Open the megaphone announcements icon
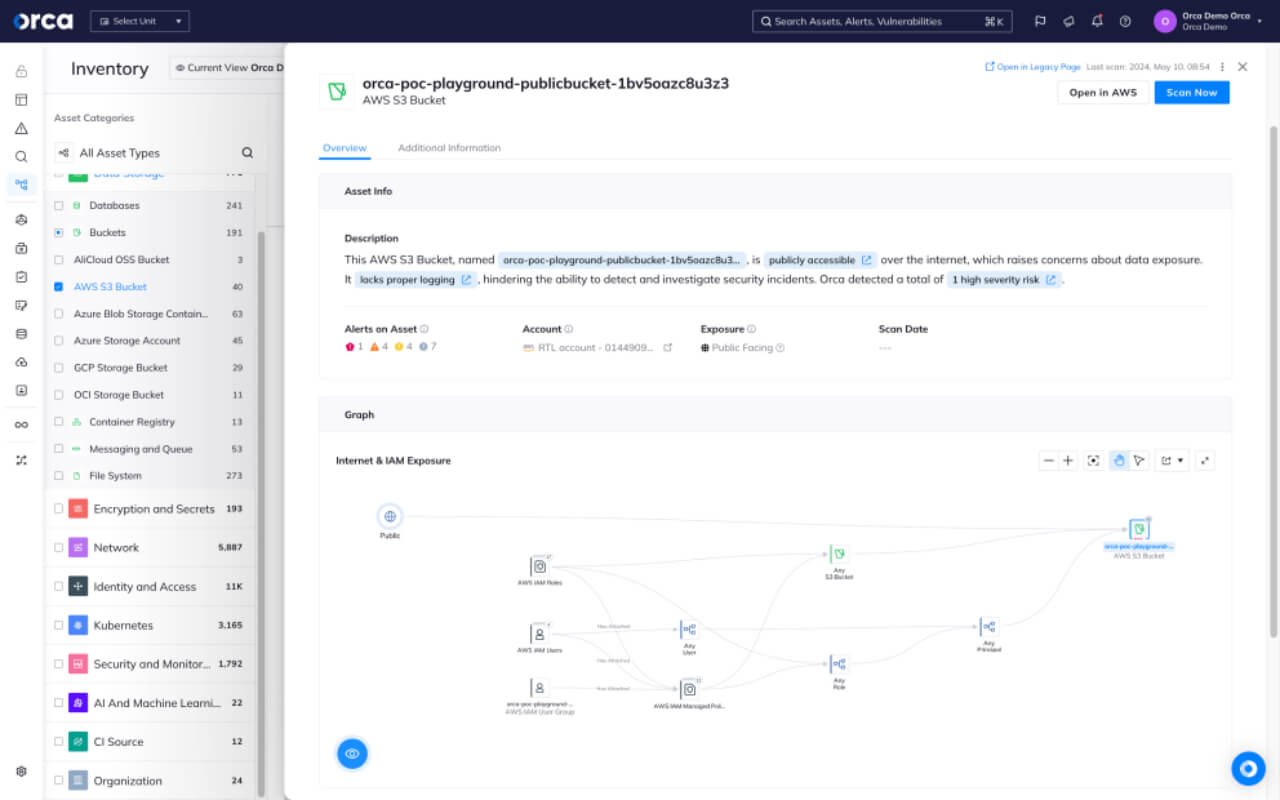This screenshot has width=1280, height=800. click(x=1068, y=21)
